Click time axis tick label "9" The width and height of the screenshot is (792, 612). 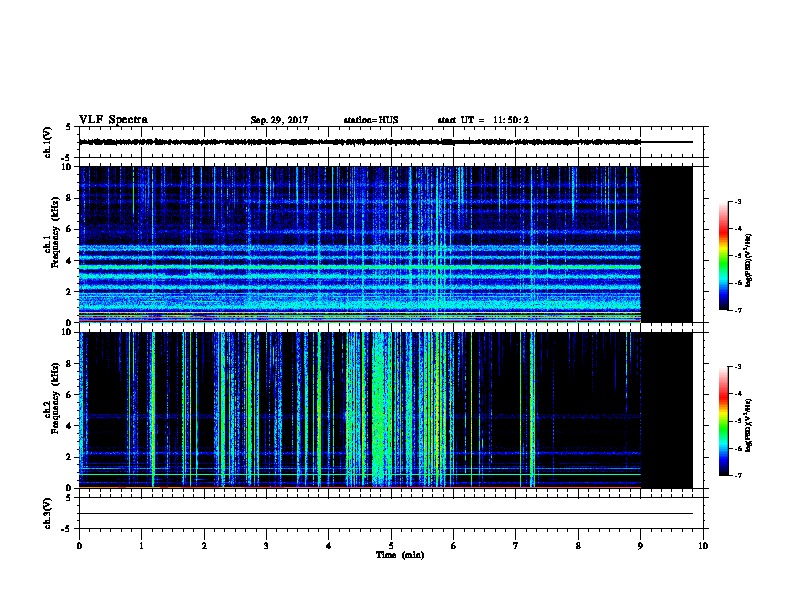(x=640, y=546)
